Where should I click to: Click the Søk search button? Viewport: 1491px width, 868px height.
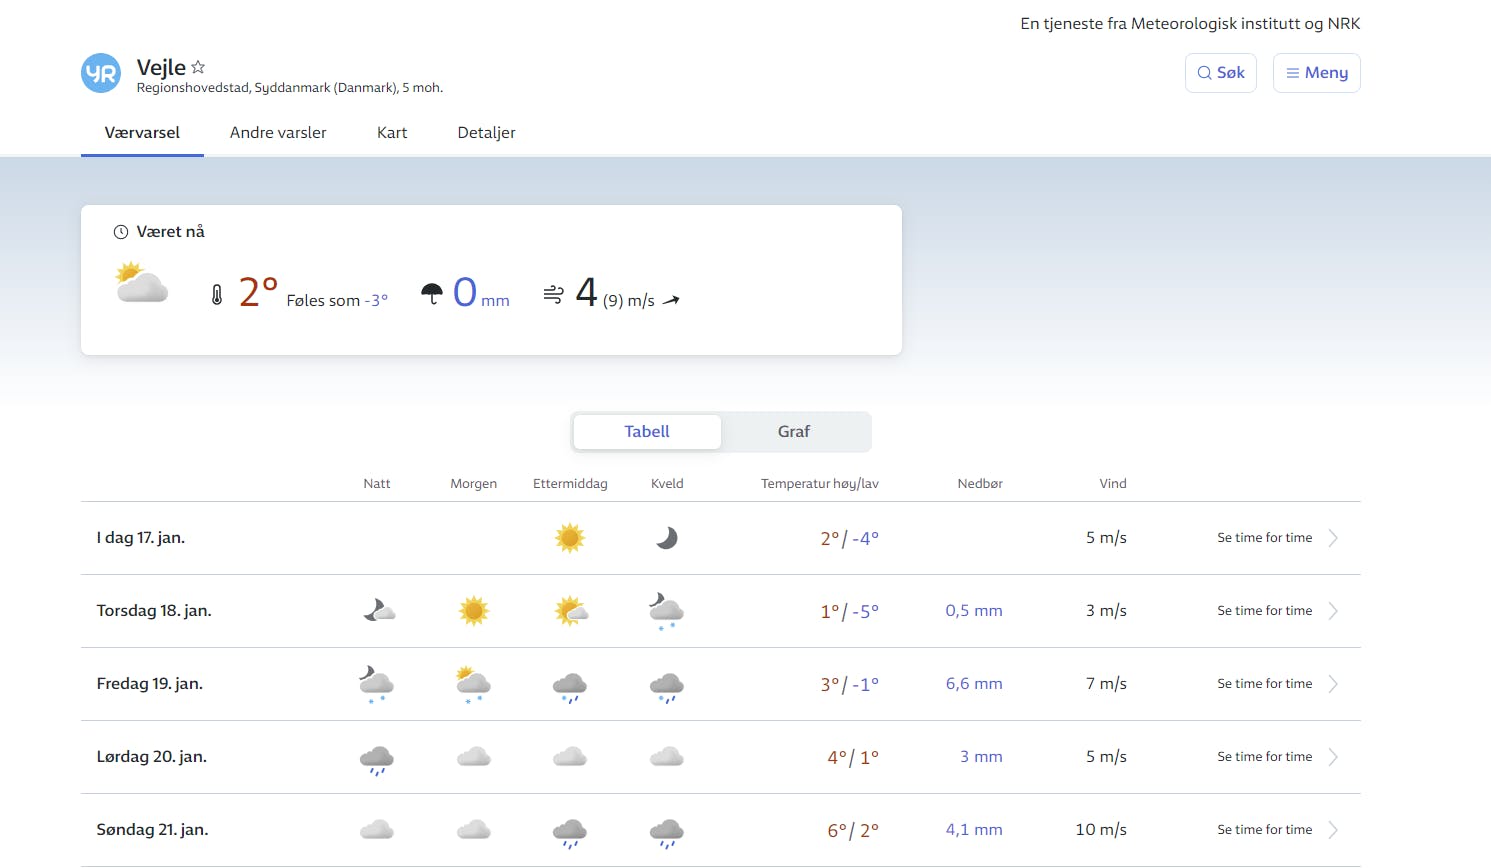(x=1221, y=73)
